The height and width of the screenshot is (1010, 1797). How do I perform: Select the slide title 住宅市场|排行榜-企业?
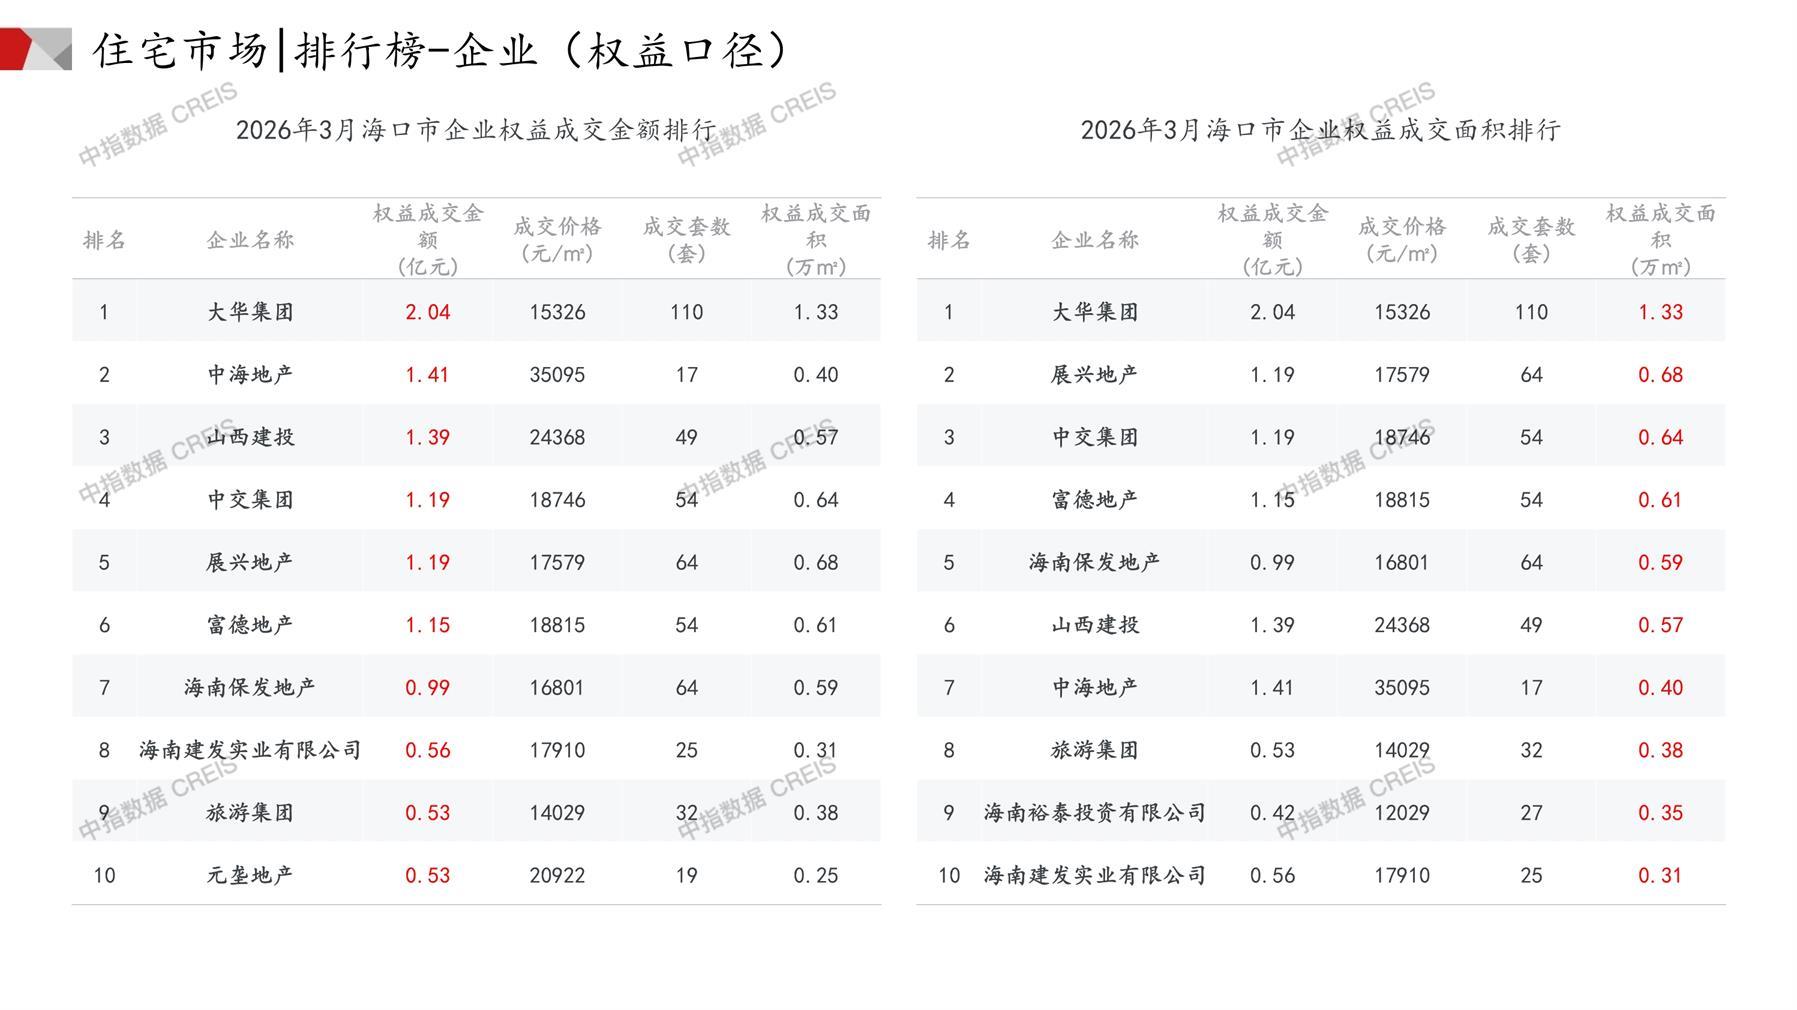[440, 50]
